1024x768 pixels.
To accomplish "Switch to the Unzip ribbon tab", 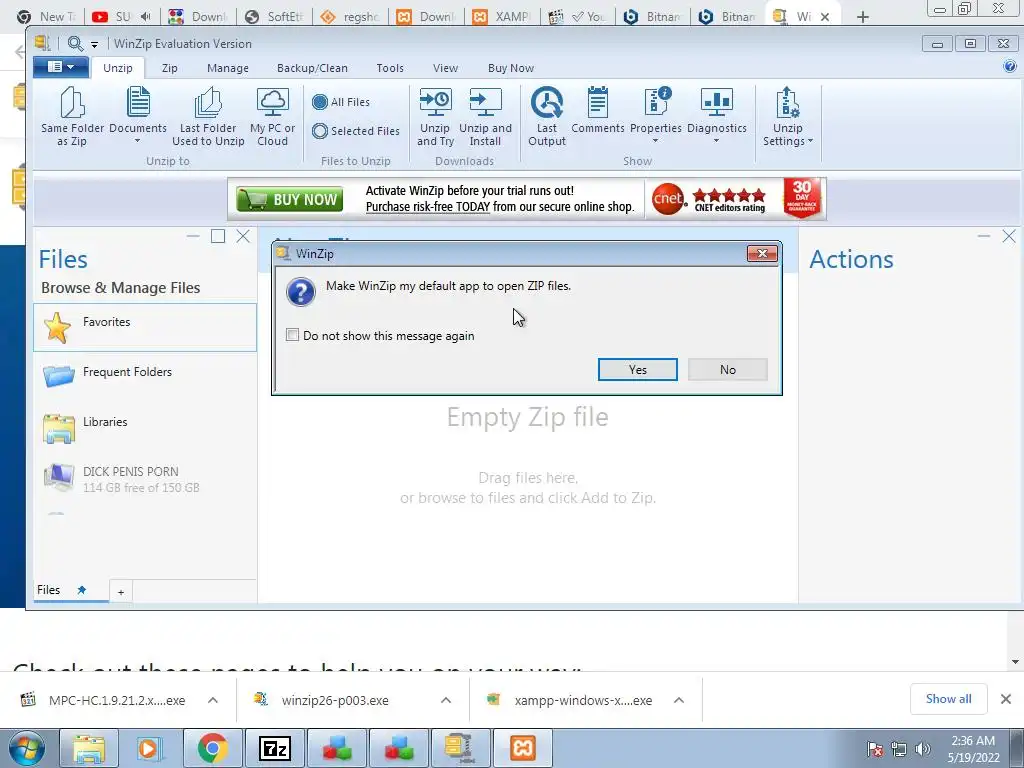I will (x=118, y=68).
